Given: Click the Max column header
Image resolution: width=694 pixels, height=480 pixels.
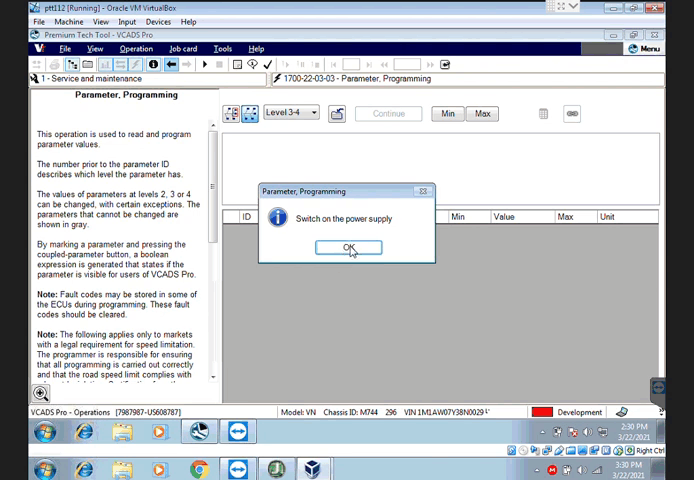Looking at the screenshot, I should click(x=575, y=217).
